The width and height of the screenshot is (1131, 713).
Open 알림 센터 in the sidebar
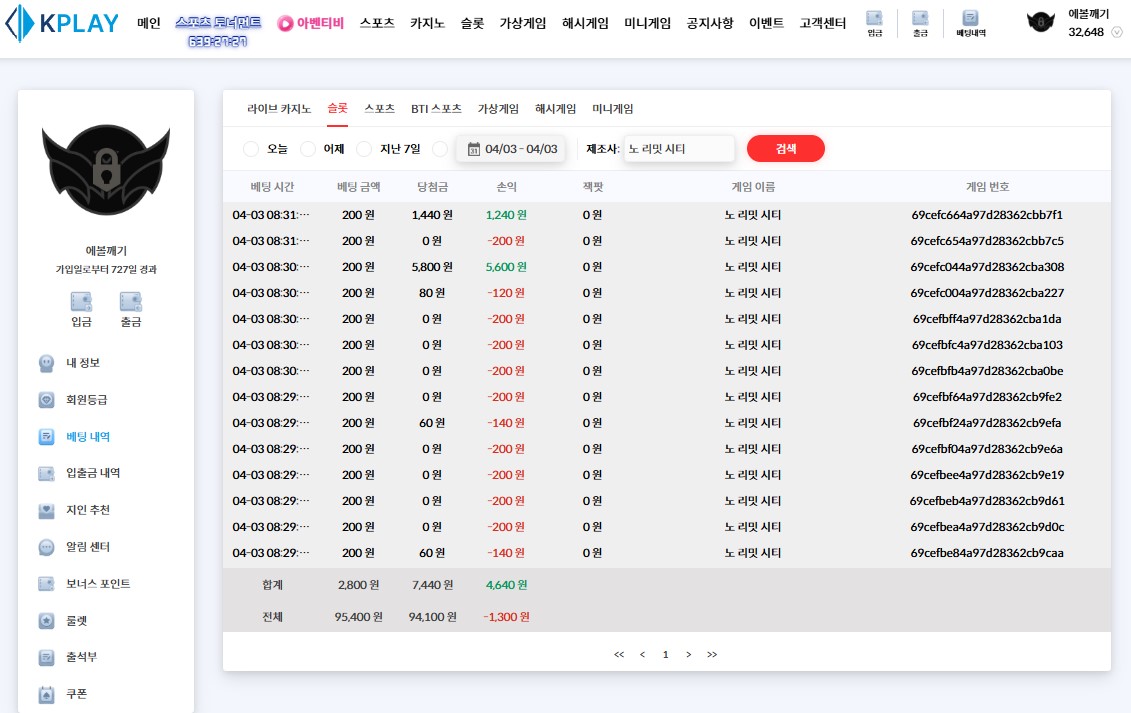pyautogui.click(x=87, y=547)
